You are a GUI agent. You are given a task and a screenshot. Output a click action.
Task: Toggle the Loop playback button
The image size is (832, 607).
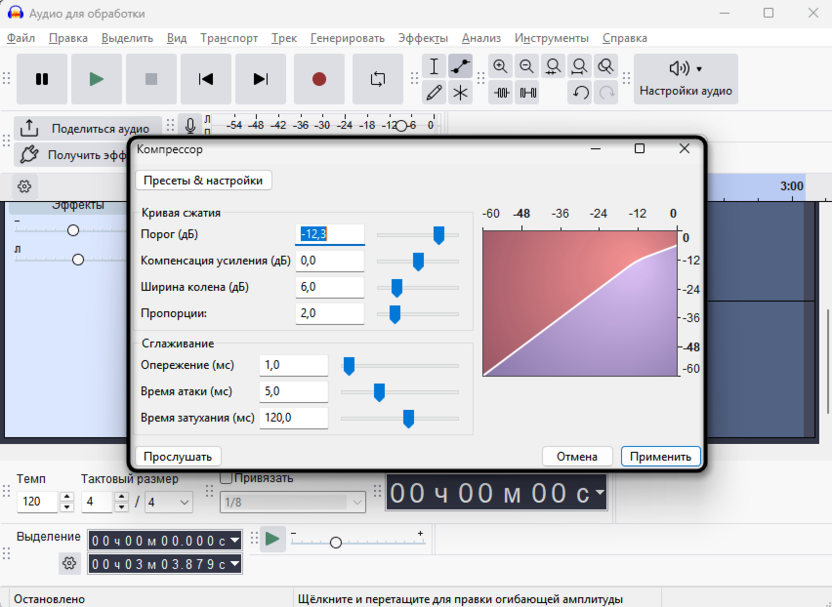pyautogui.click(x=378, y=79)
